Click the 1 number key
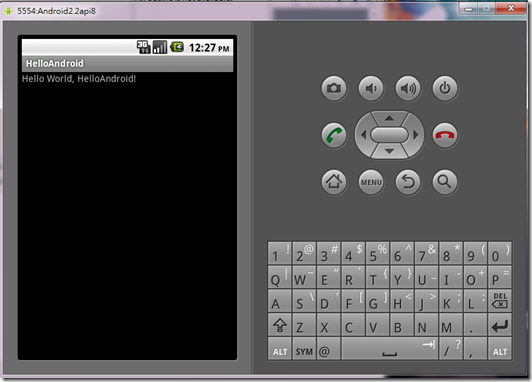The width and height of the screenshot is (532, 382). 280,253
